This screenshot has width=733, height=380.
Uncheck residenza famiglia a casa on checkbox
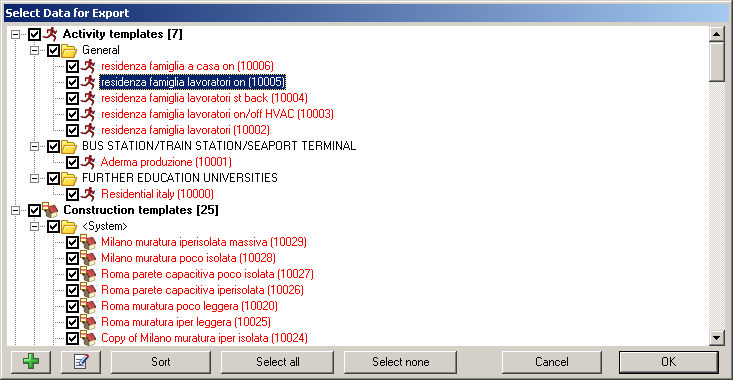click(x=72, y=66)
